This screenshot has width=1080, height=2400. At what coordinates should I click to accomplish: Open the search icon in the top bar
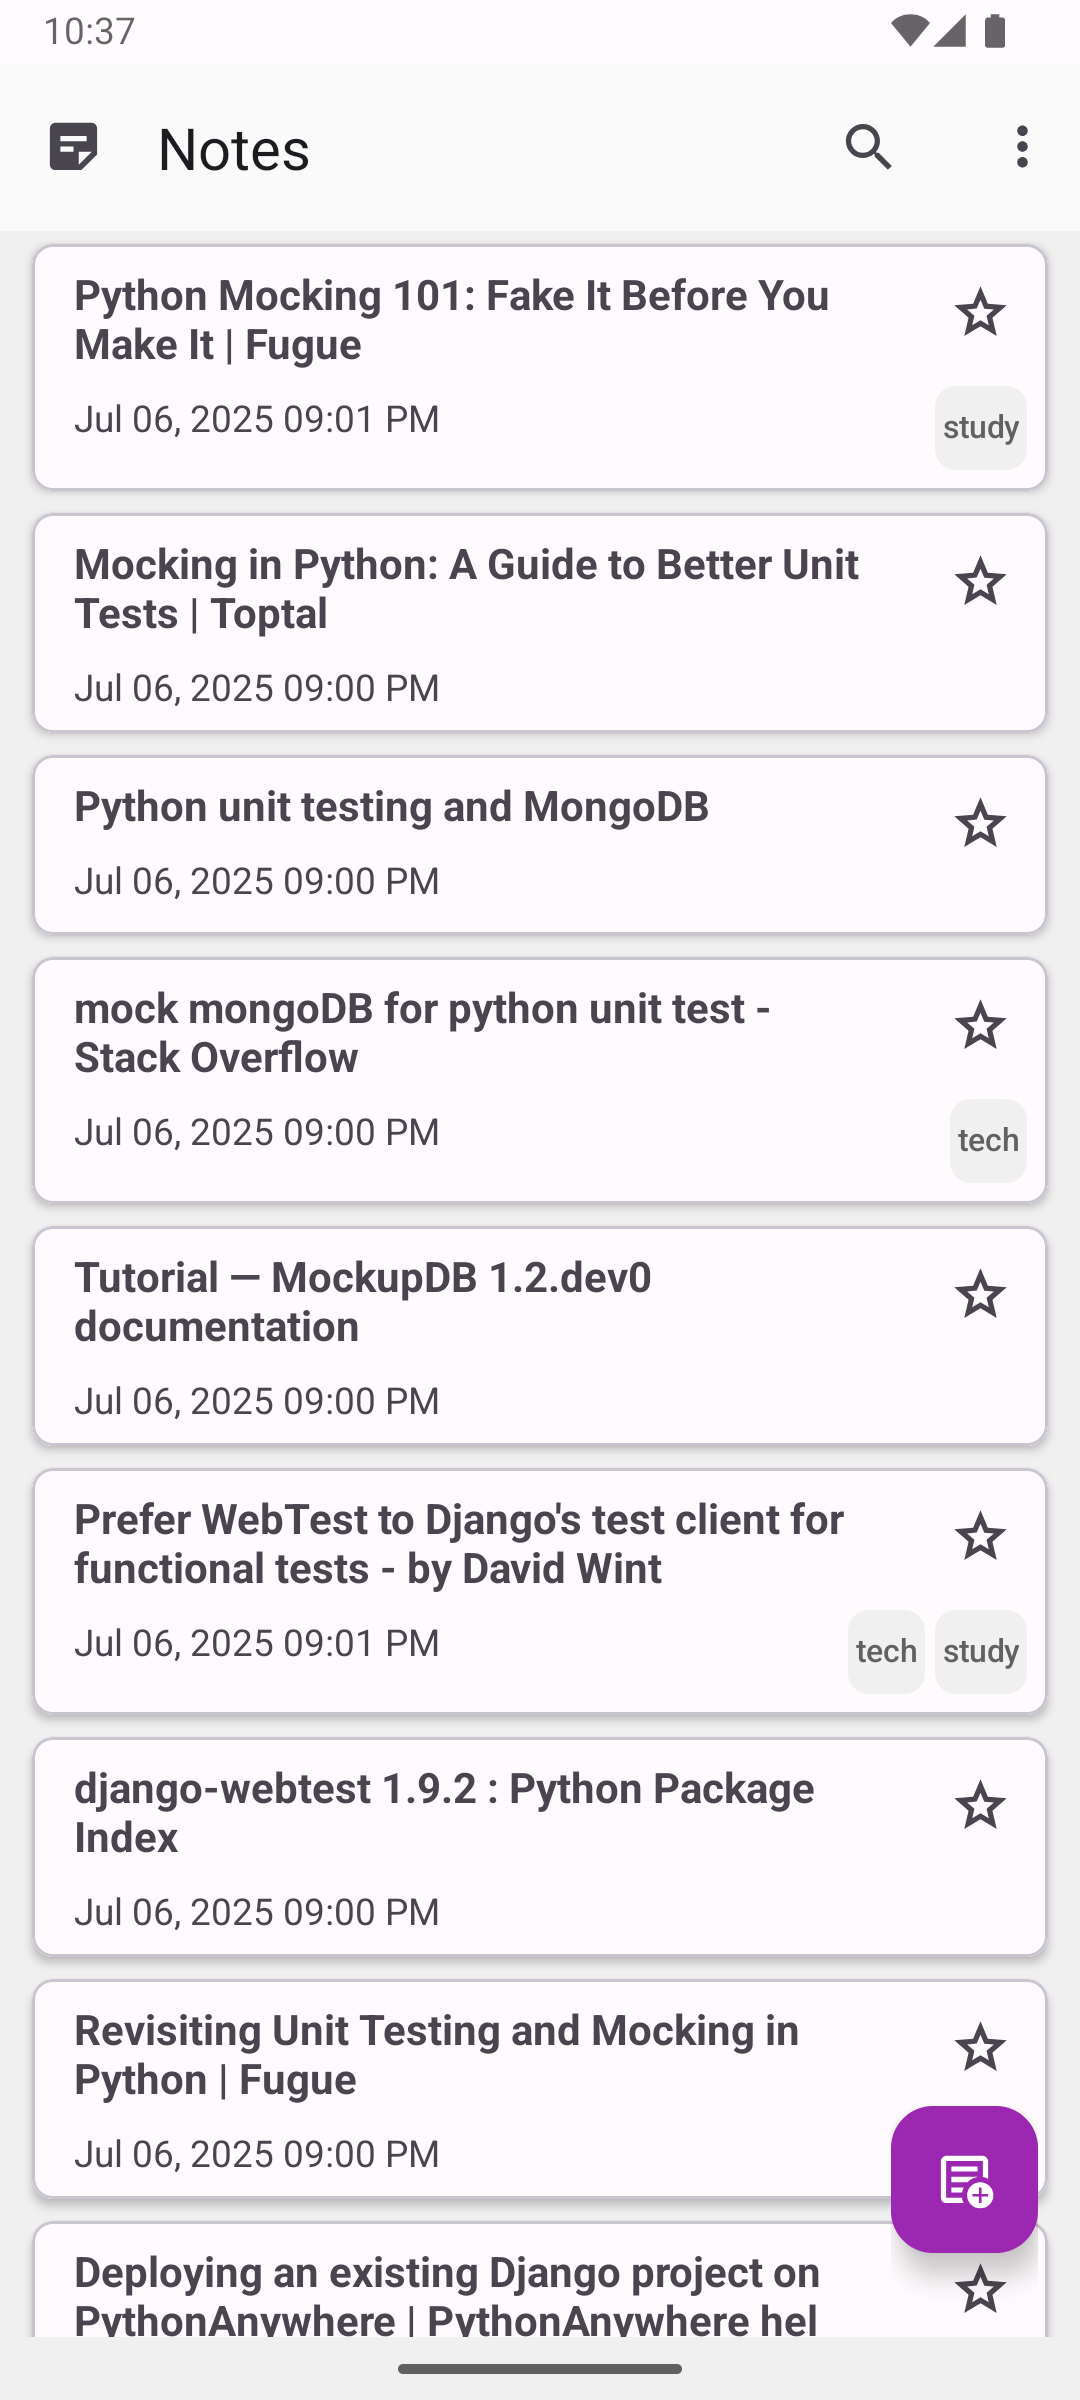[868, 147]
